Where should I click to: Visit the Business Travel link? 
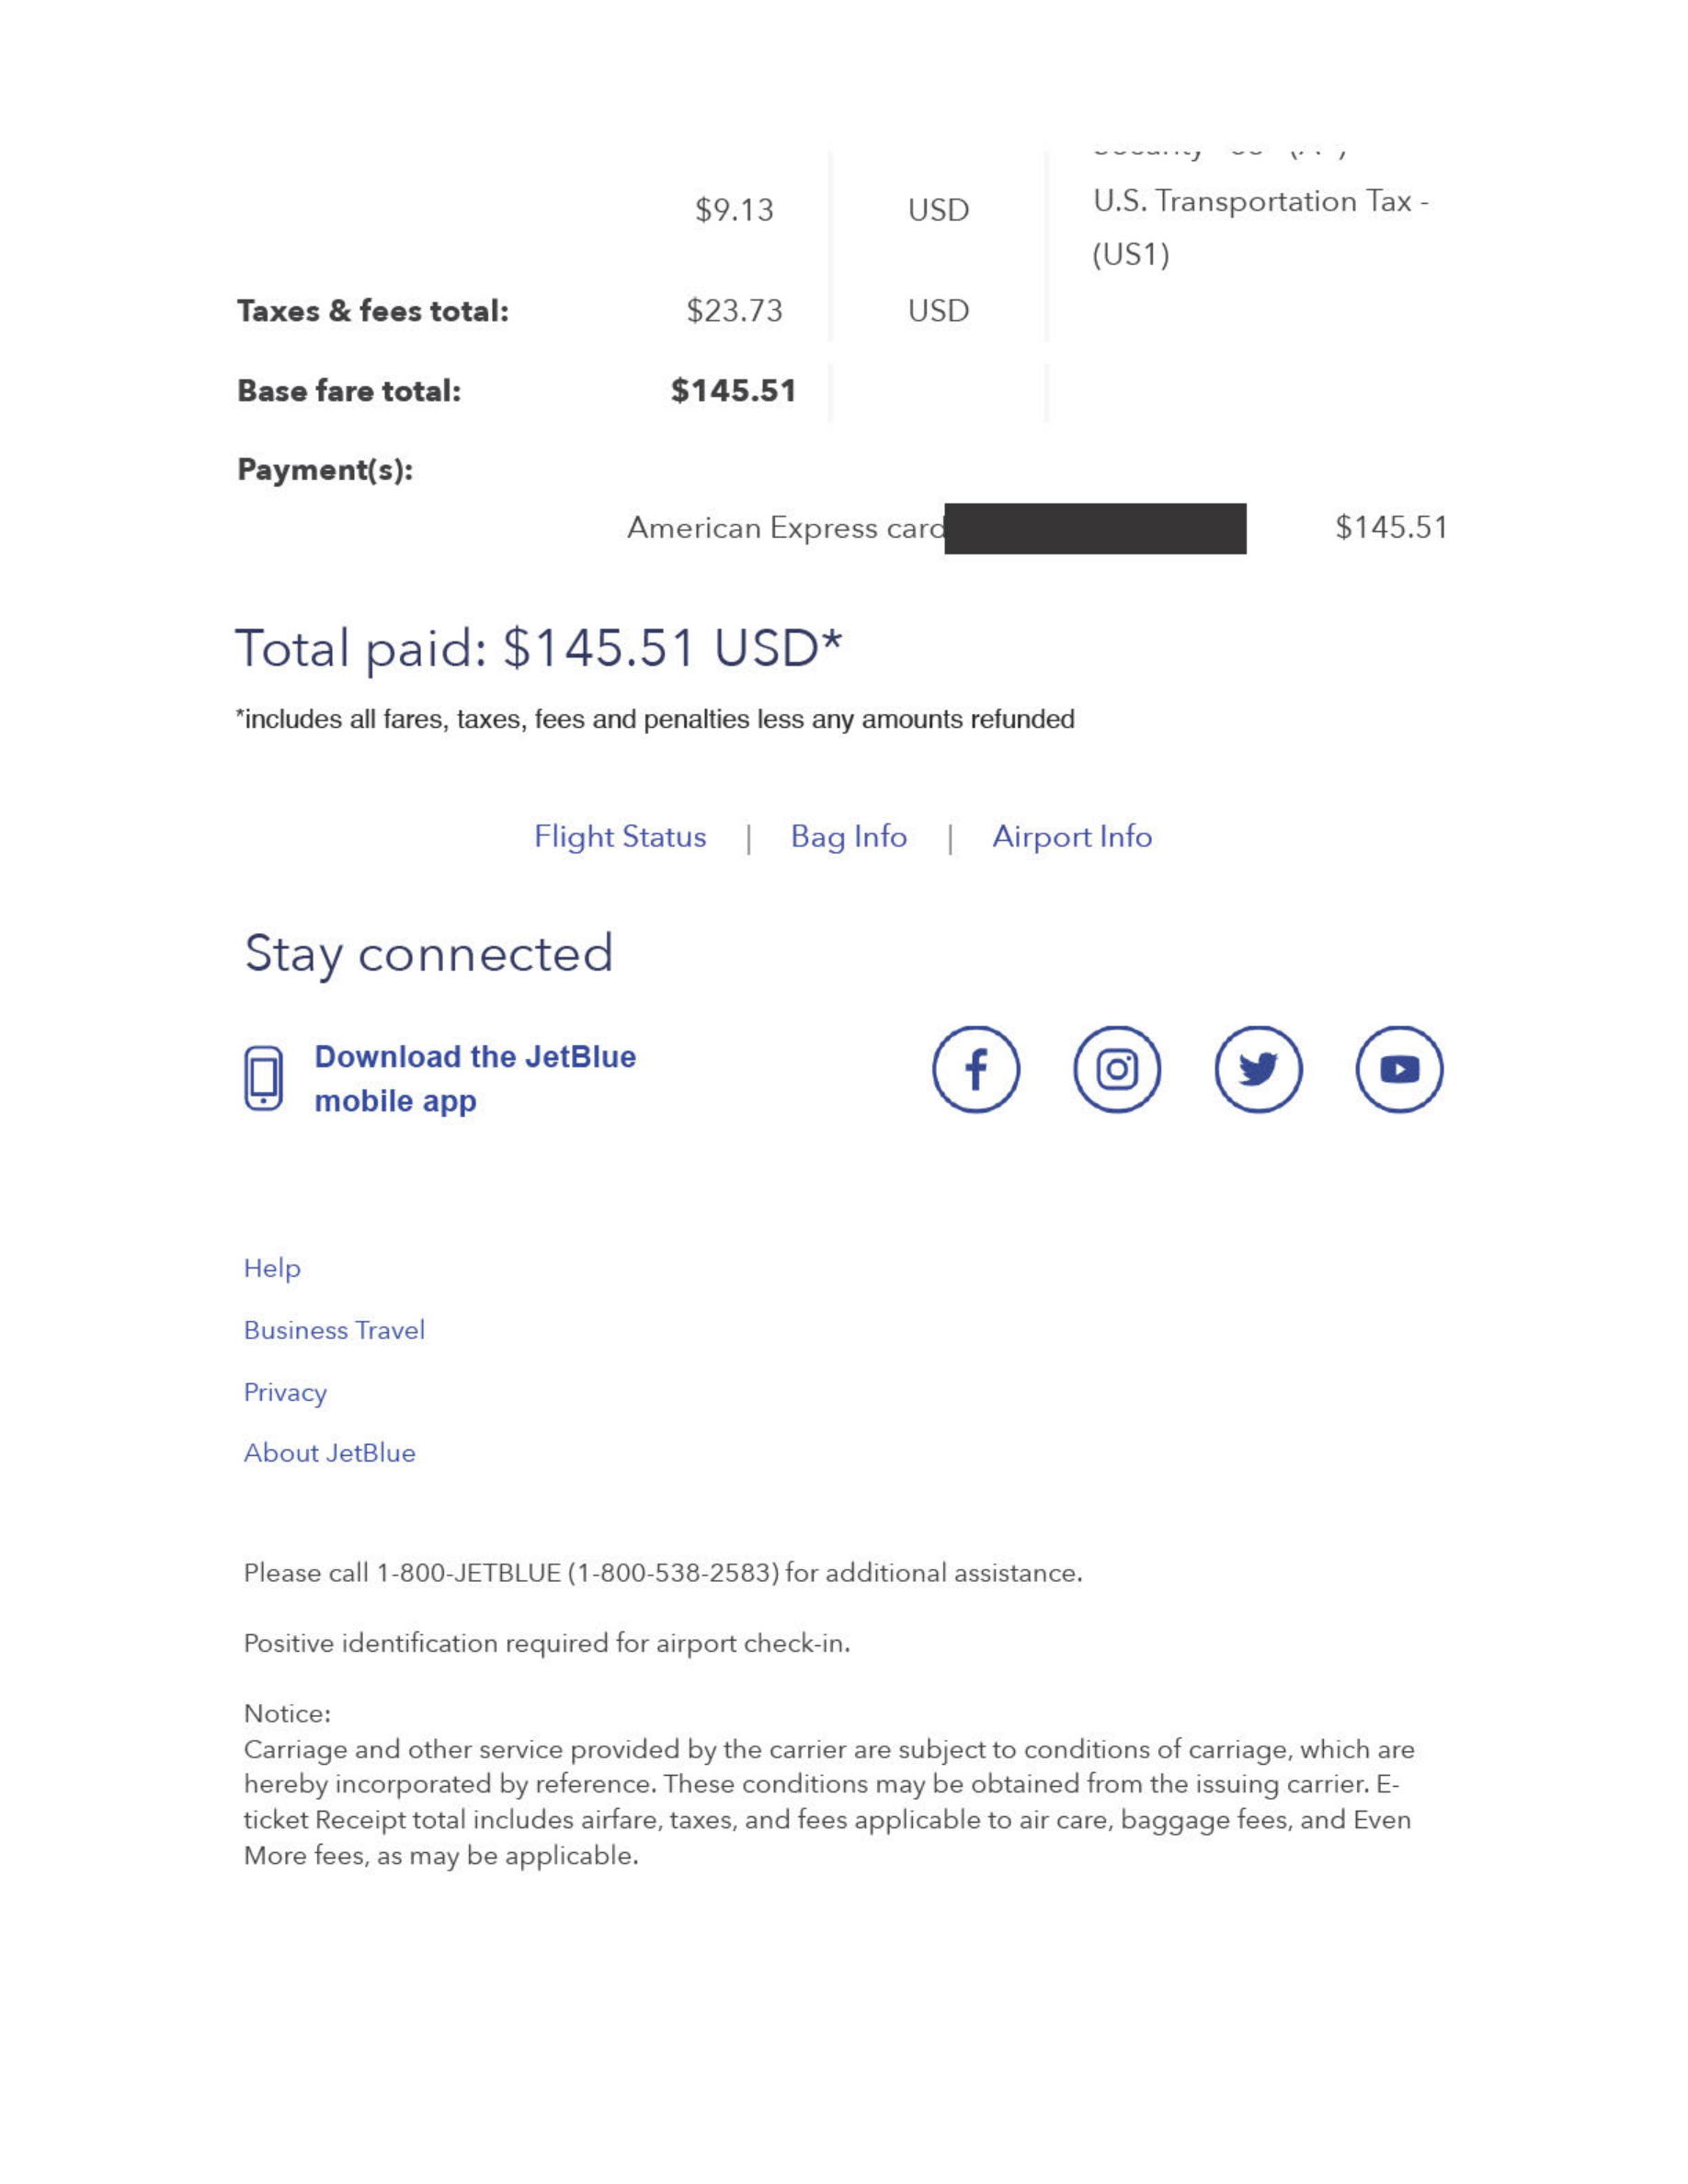[x=334, y=1330]
